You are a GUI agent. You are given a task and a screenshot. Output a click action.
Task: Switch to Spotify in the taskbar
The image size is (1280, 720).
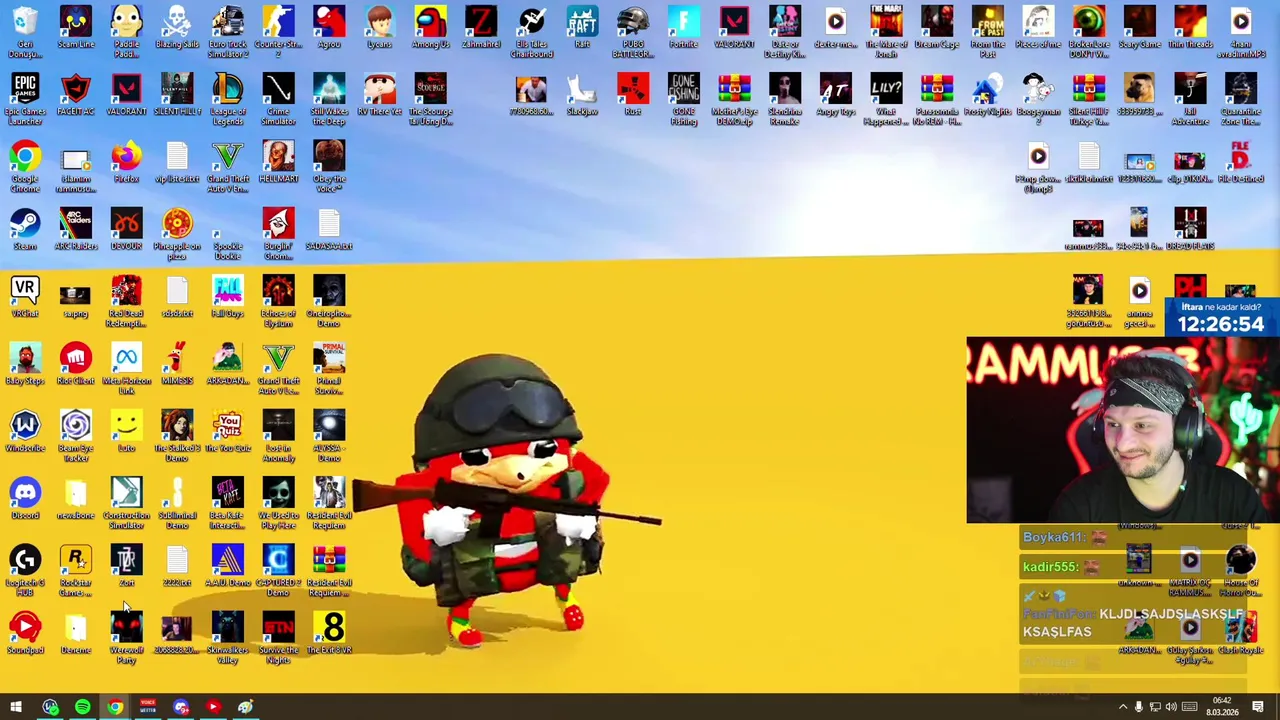coord(83,707)
